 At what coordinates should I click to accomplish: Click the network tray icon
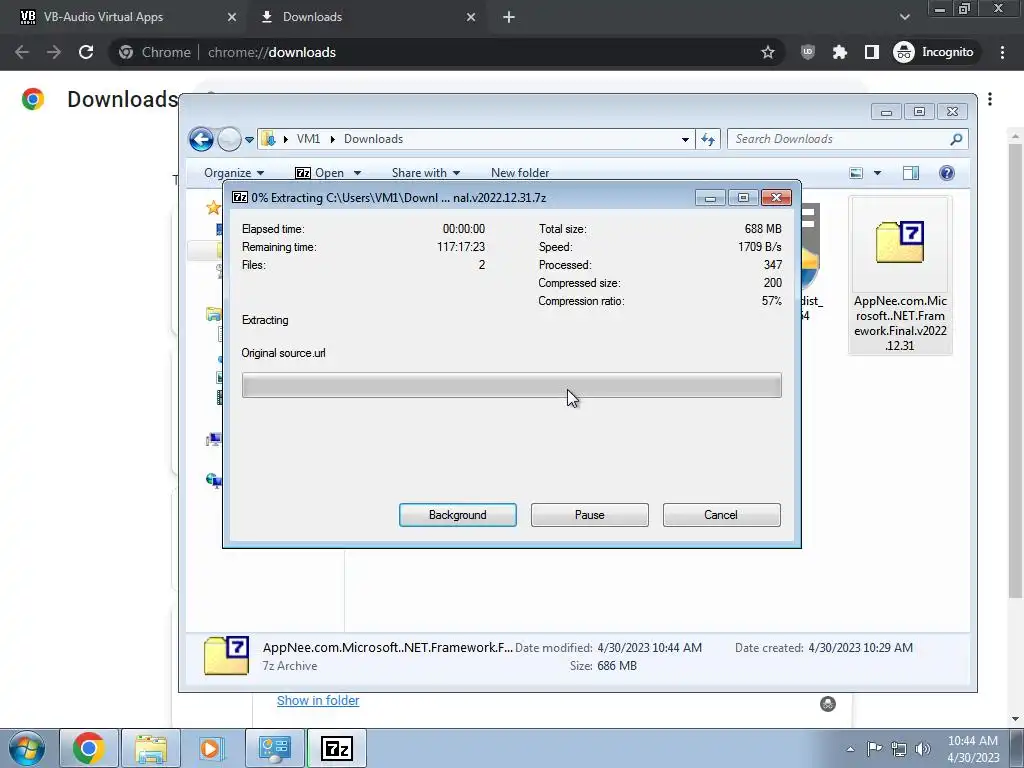pyautogui.click(x=899, y=749)
